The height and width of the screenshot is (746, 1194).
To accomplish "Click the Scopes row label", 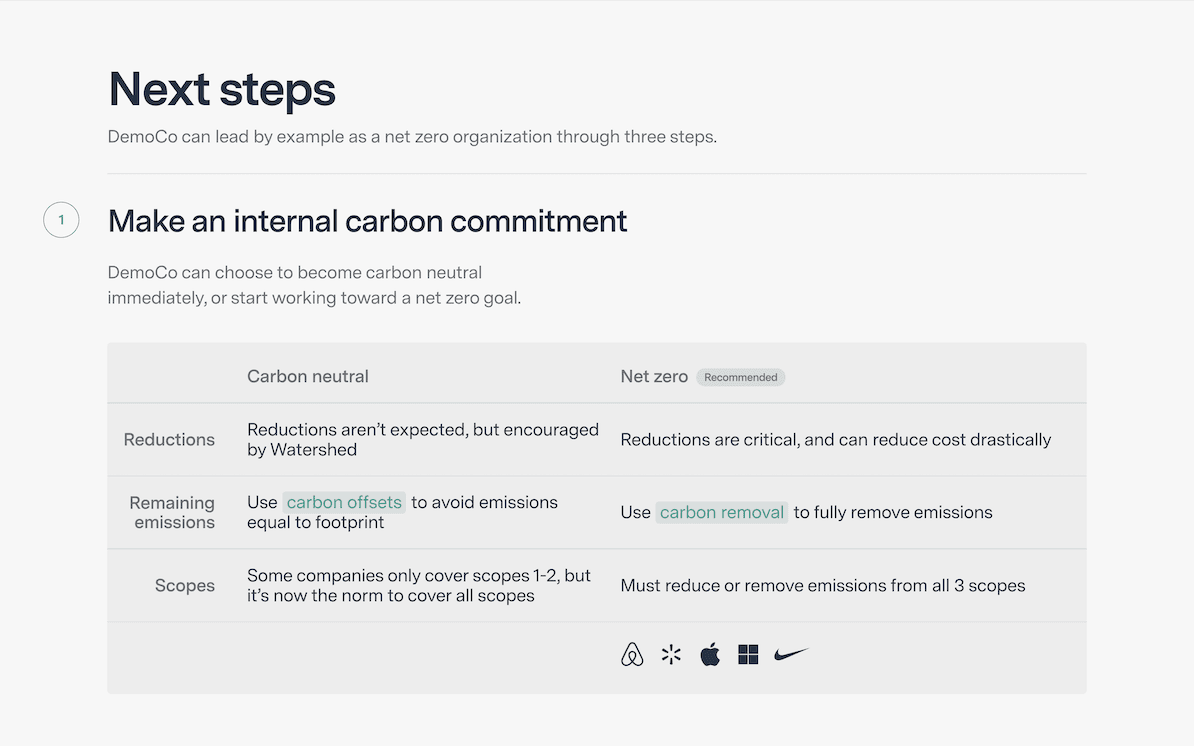I will coord(185,586).
